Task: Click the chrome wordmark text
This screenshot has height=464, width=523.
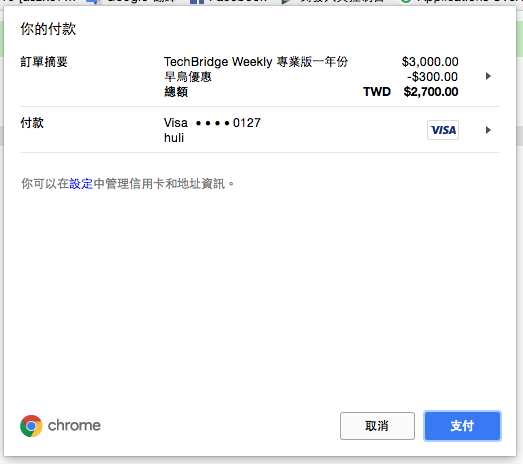Action: point(74,426)
